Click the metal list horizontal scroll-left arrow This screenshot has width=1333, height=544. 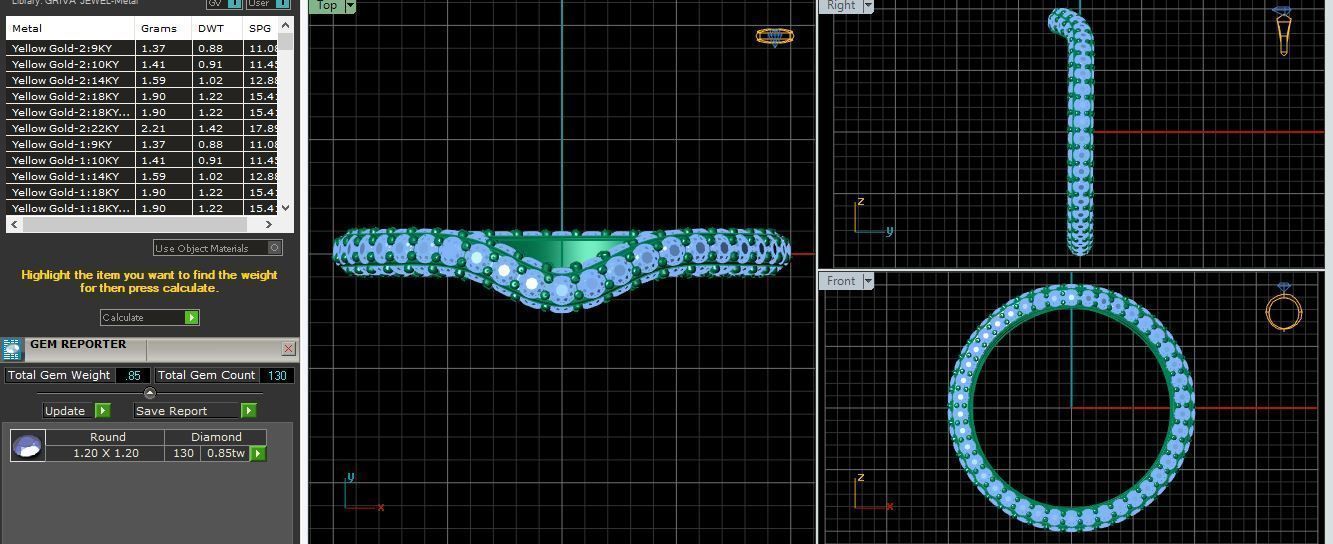[x=13, y=223]
